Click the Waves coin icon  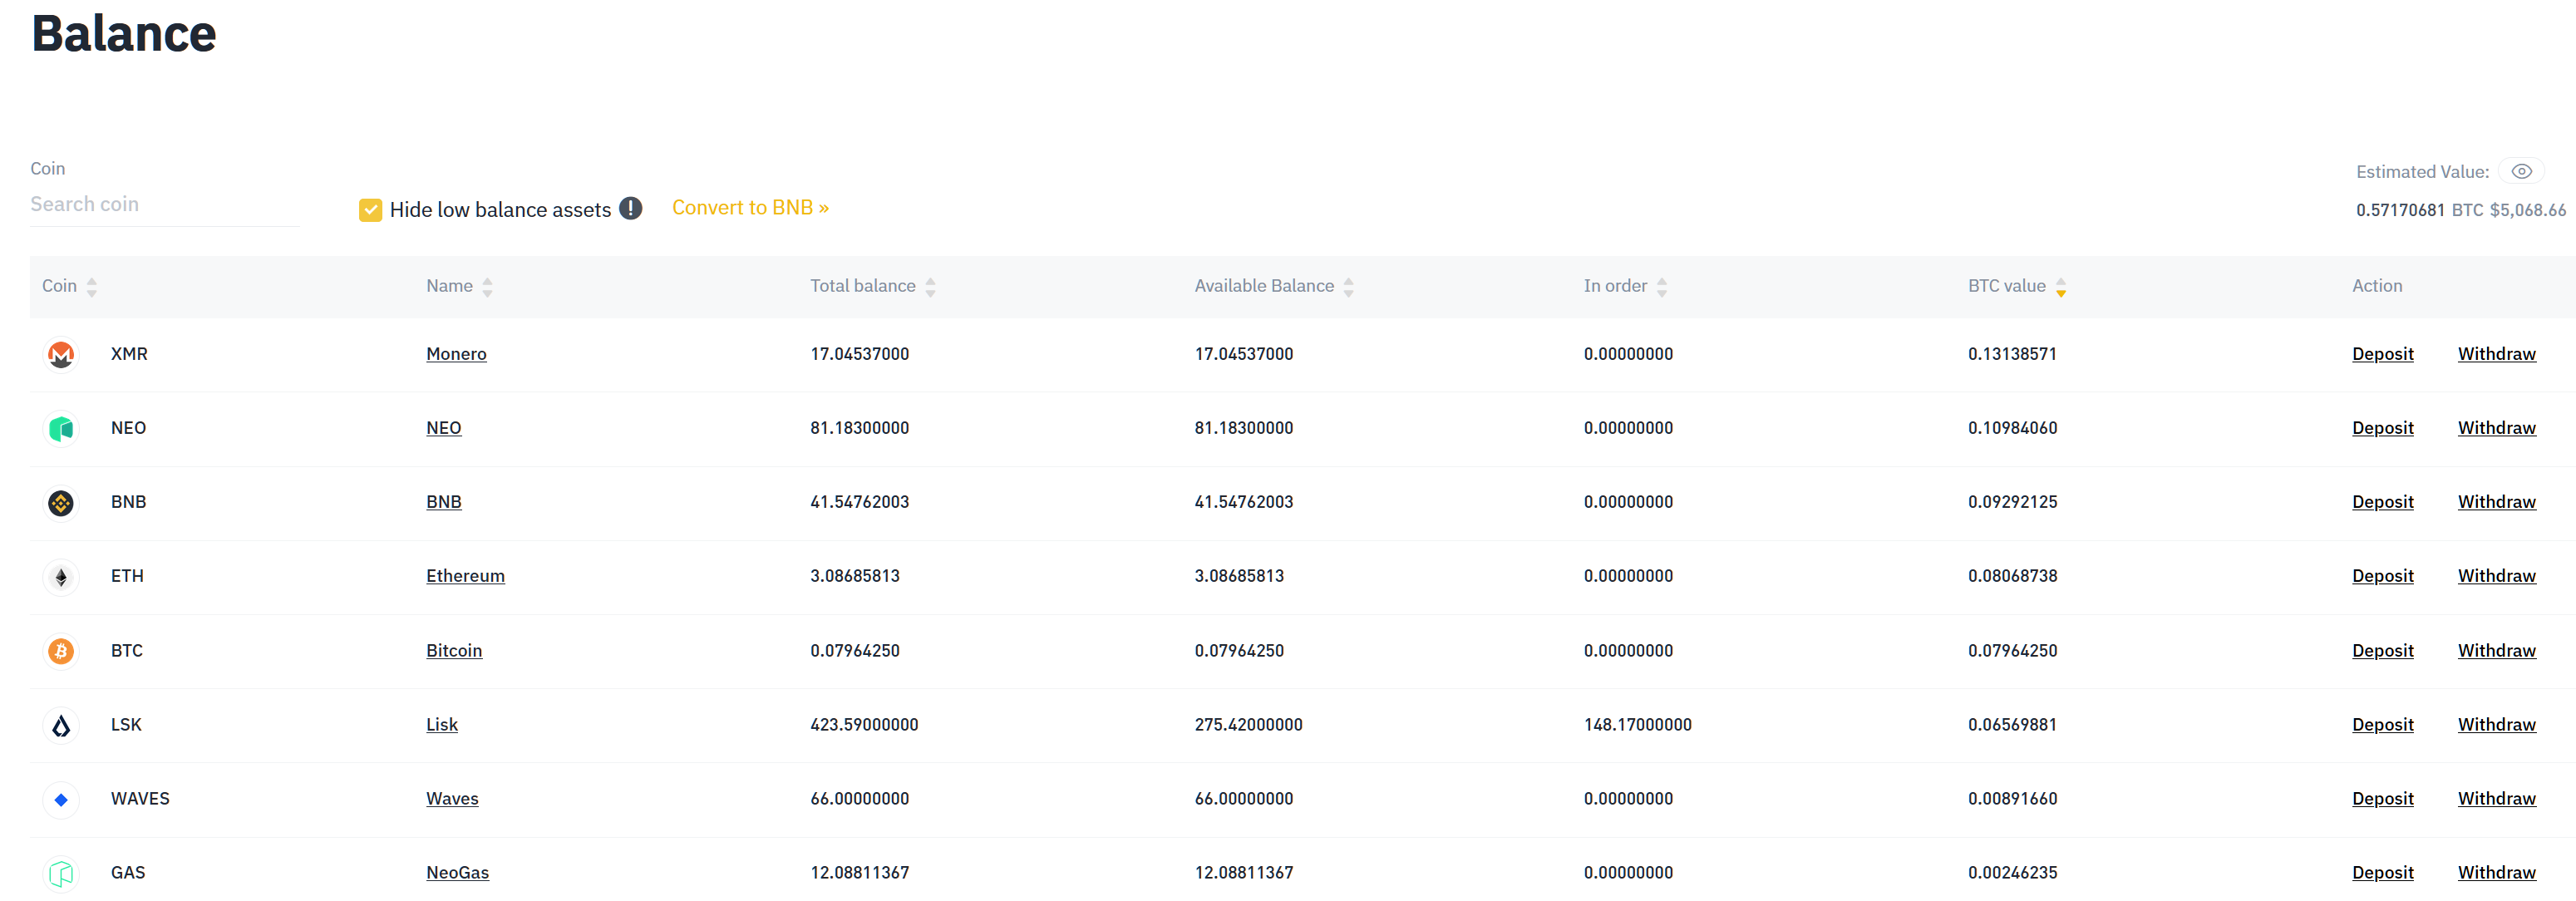click(x=61, y=799)
